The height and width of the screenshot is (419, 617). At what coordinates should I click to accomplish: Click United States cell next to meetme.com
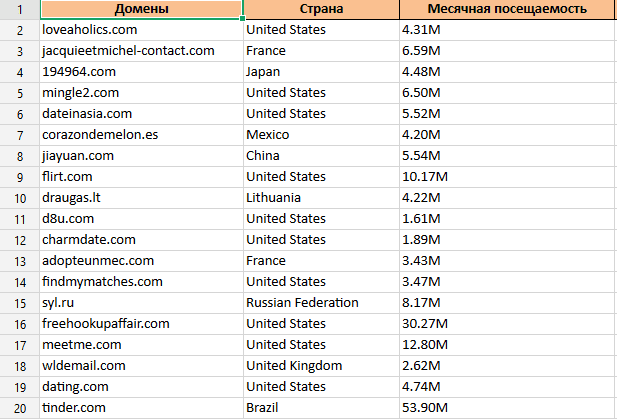point(321,345)
